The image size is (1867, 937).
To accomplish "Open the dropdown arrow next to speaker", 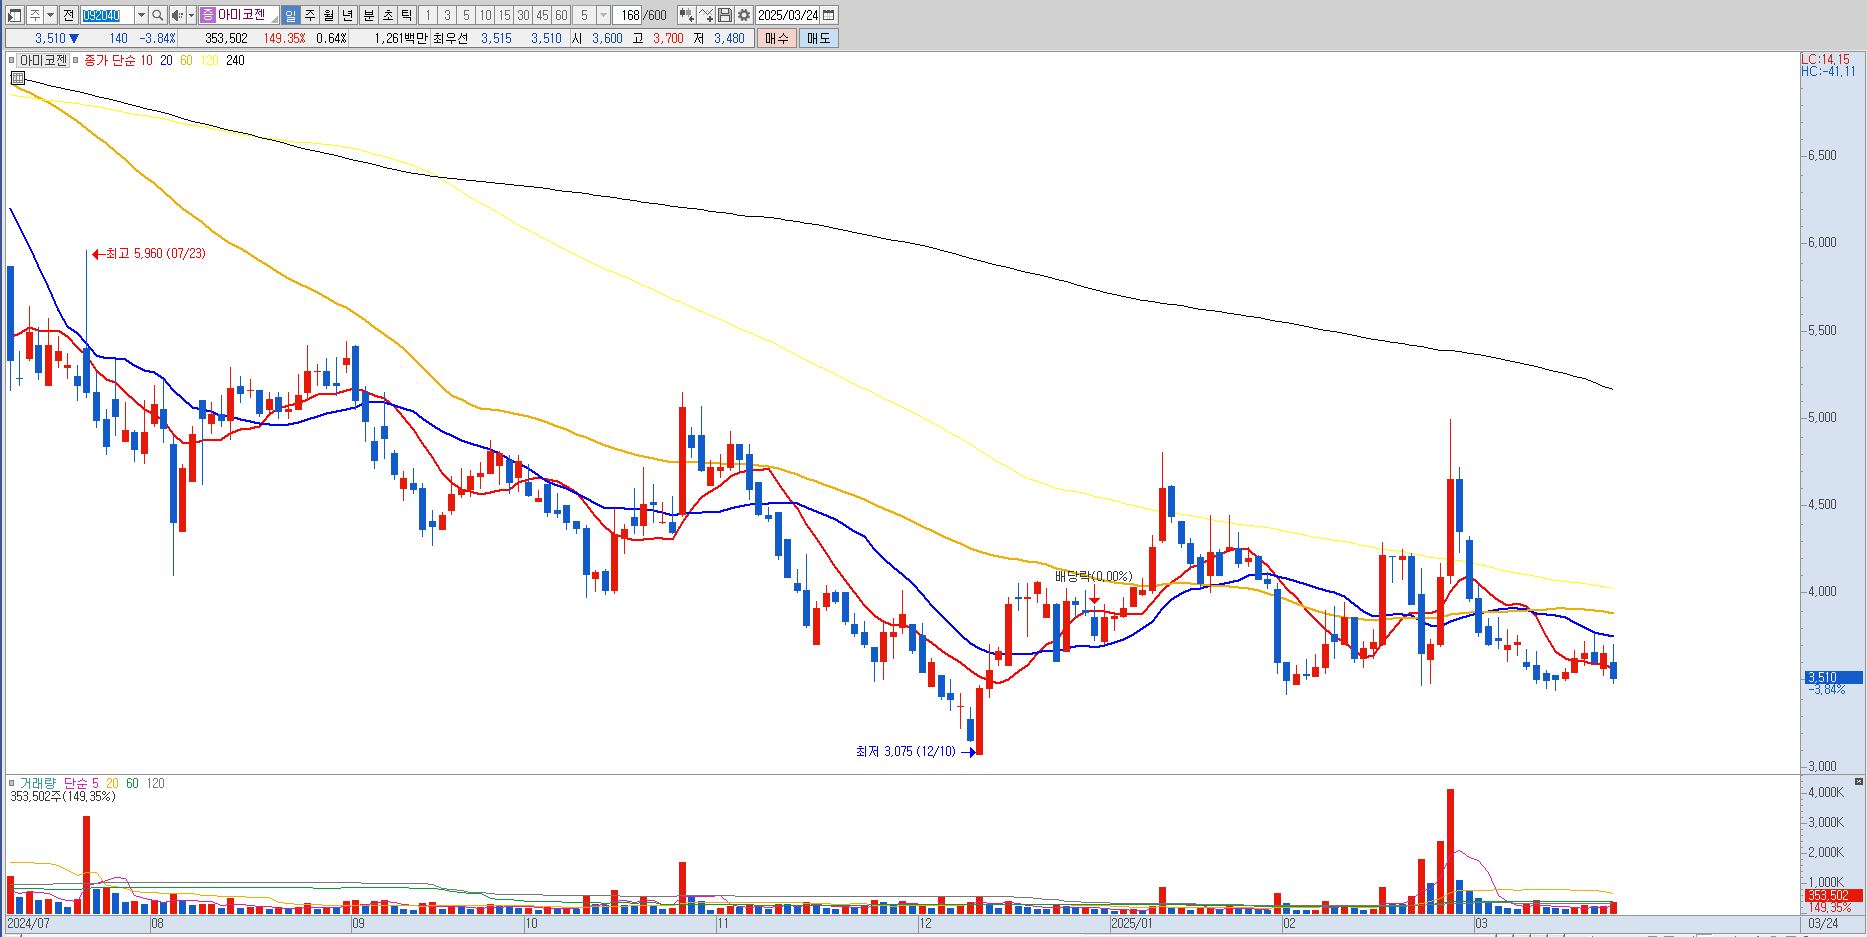I will click(191, 15).
